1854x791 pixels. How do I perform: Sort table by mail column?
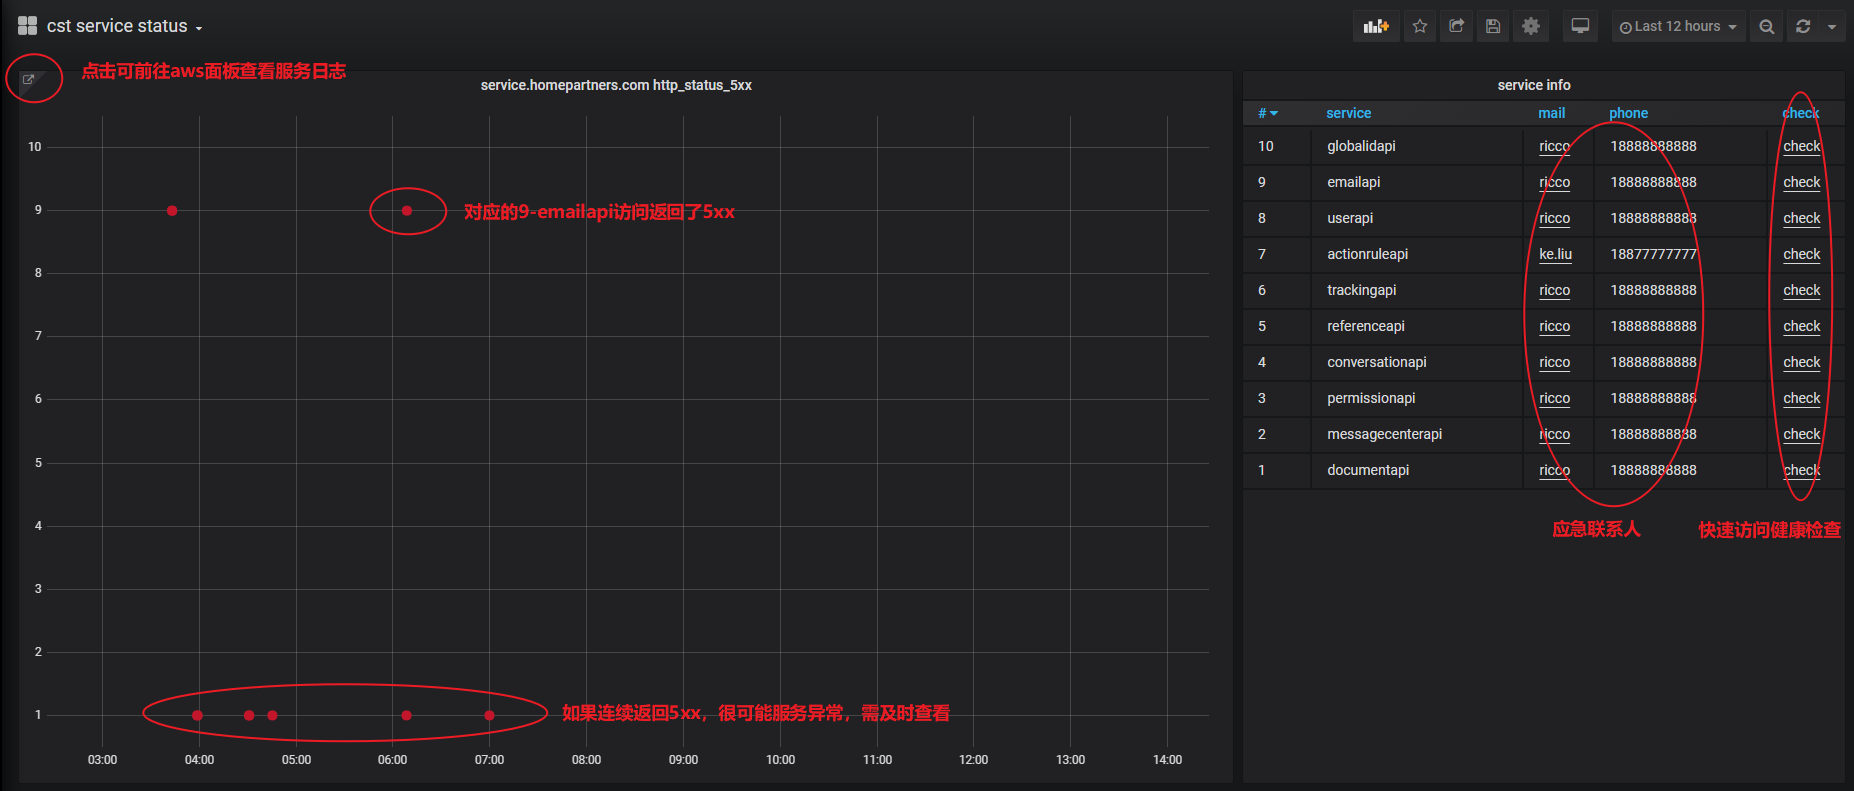[x=1551, y=113]
